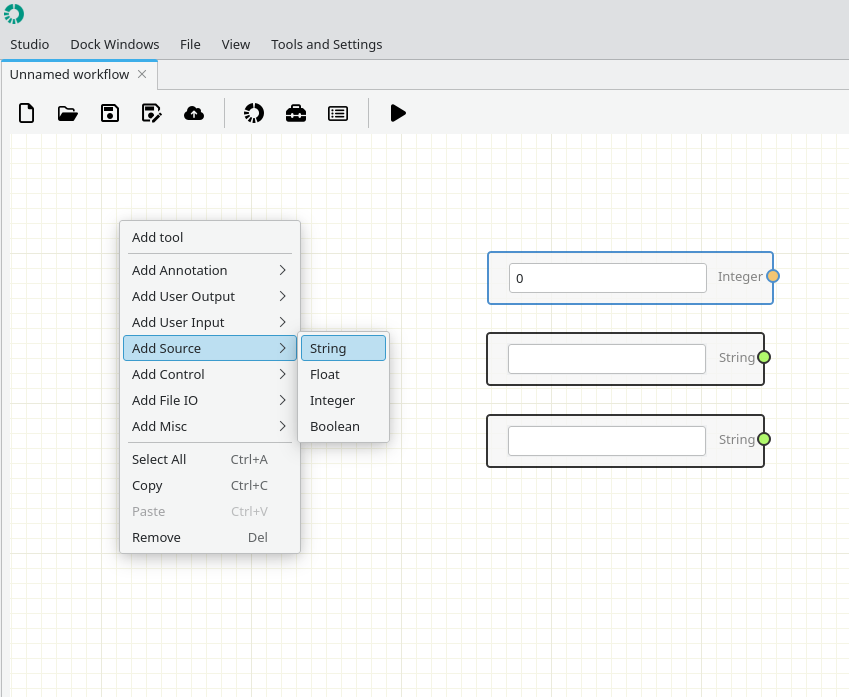Expand the Add Control submenu
The image size is (849, 697).
pyautogui.click(x=210, y=374)
